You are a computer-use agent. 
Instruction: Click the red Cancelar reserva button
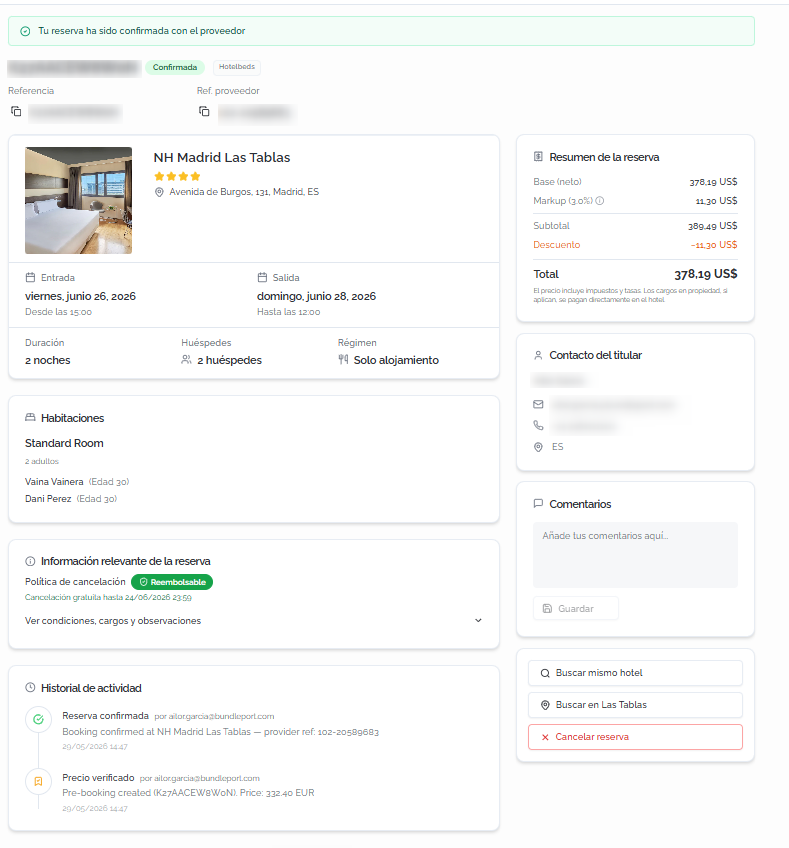pos(635,737)
